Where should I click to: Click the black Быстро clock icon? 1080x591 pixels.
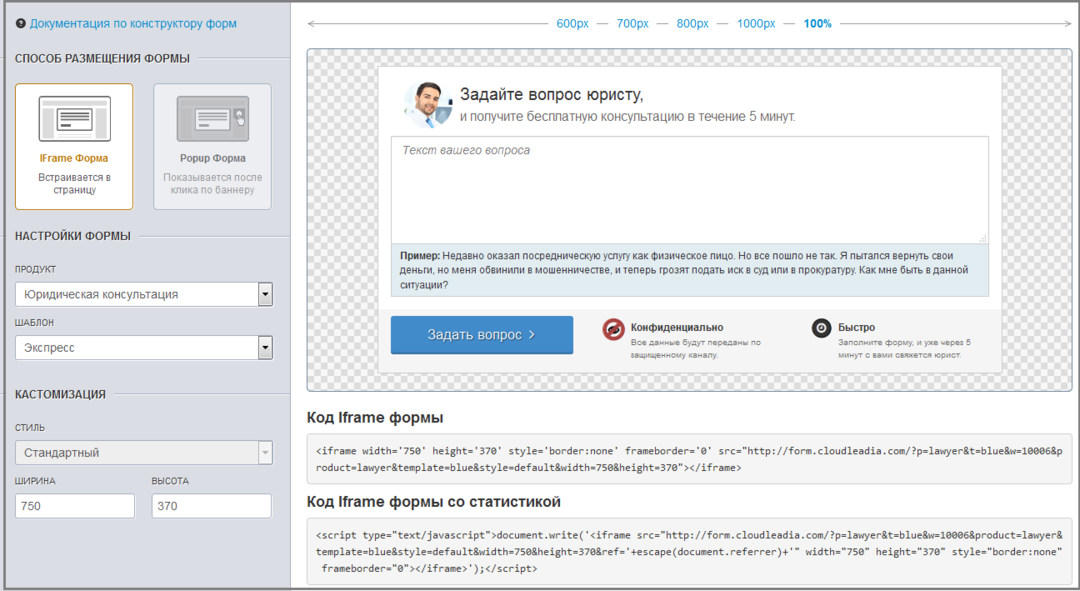(821, 329)
